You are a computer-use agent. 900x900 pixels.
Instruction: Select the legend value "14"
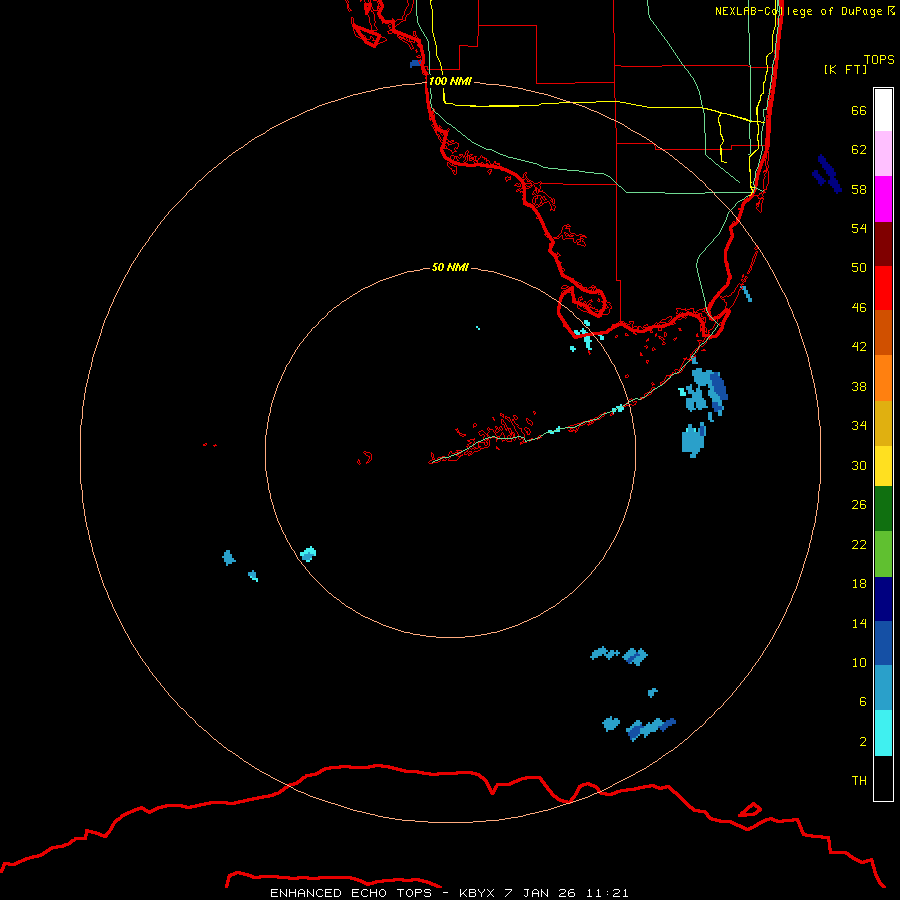tap(859, 623)
